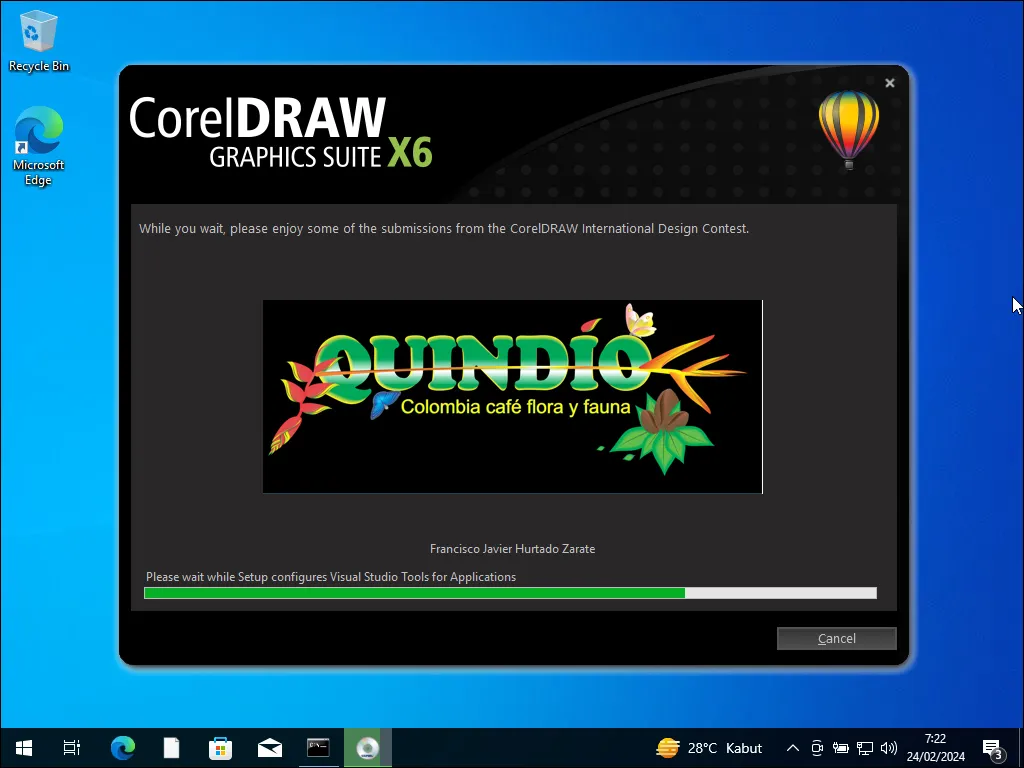The width and height of the screenshot is (1024, 768).
Task: Open notification center showing 3 alerts
Action: point(994,747)
